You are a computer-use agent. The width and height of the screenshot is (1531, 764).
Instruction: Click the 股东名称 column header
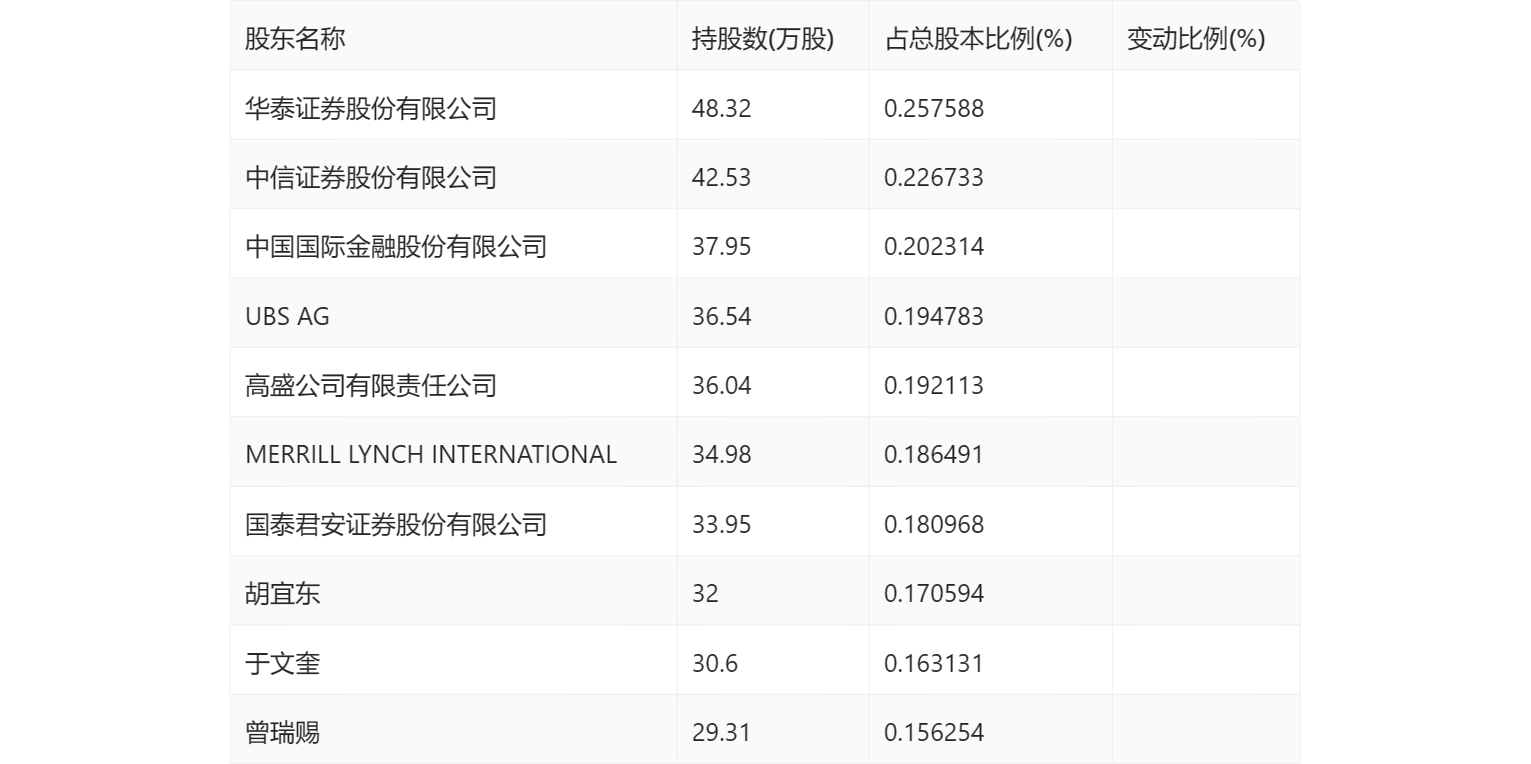click(295, 39)
